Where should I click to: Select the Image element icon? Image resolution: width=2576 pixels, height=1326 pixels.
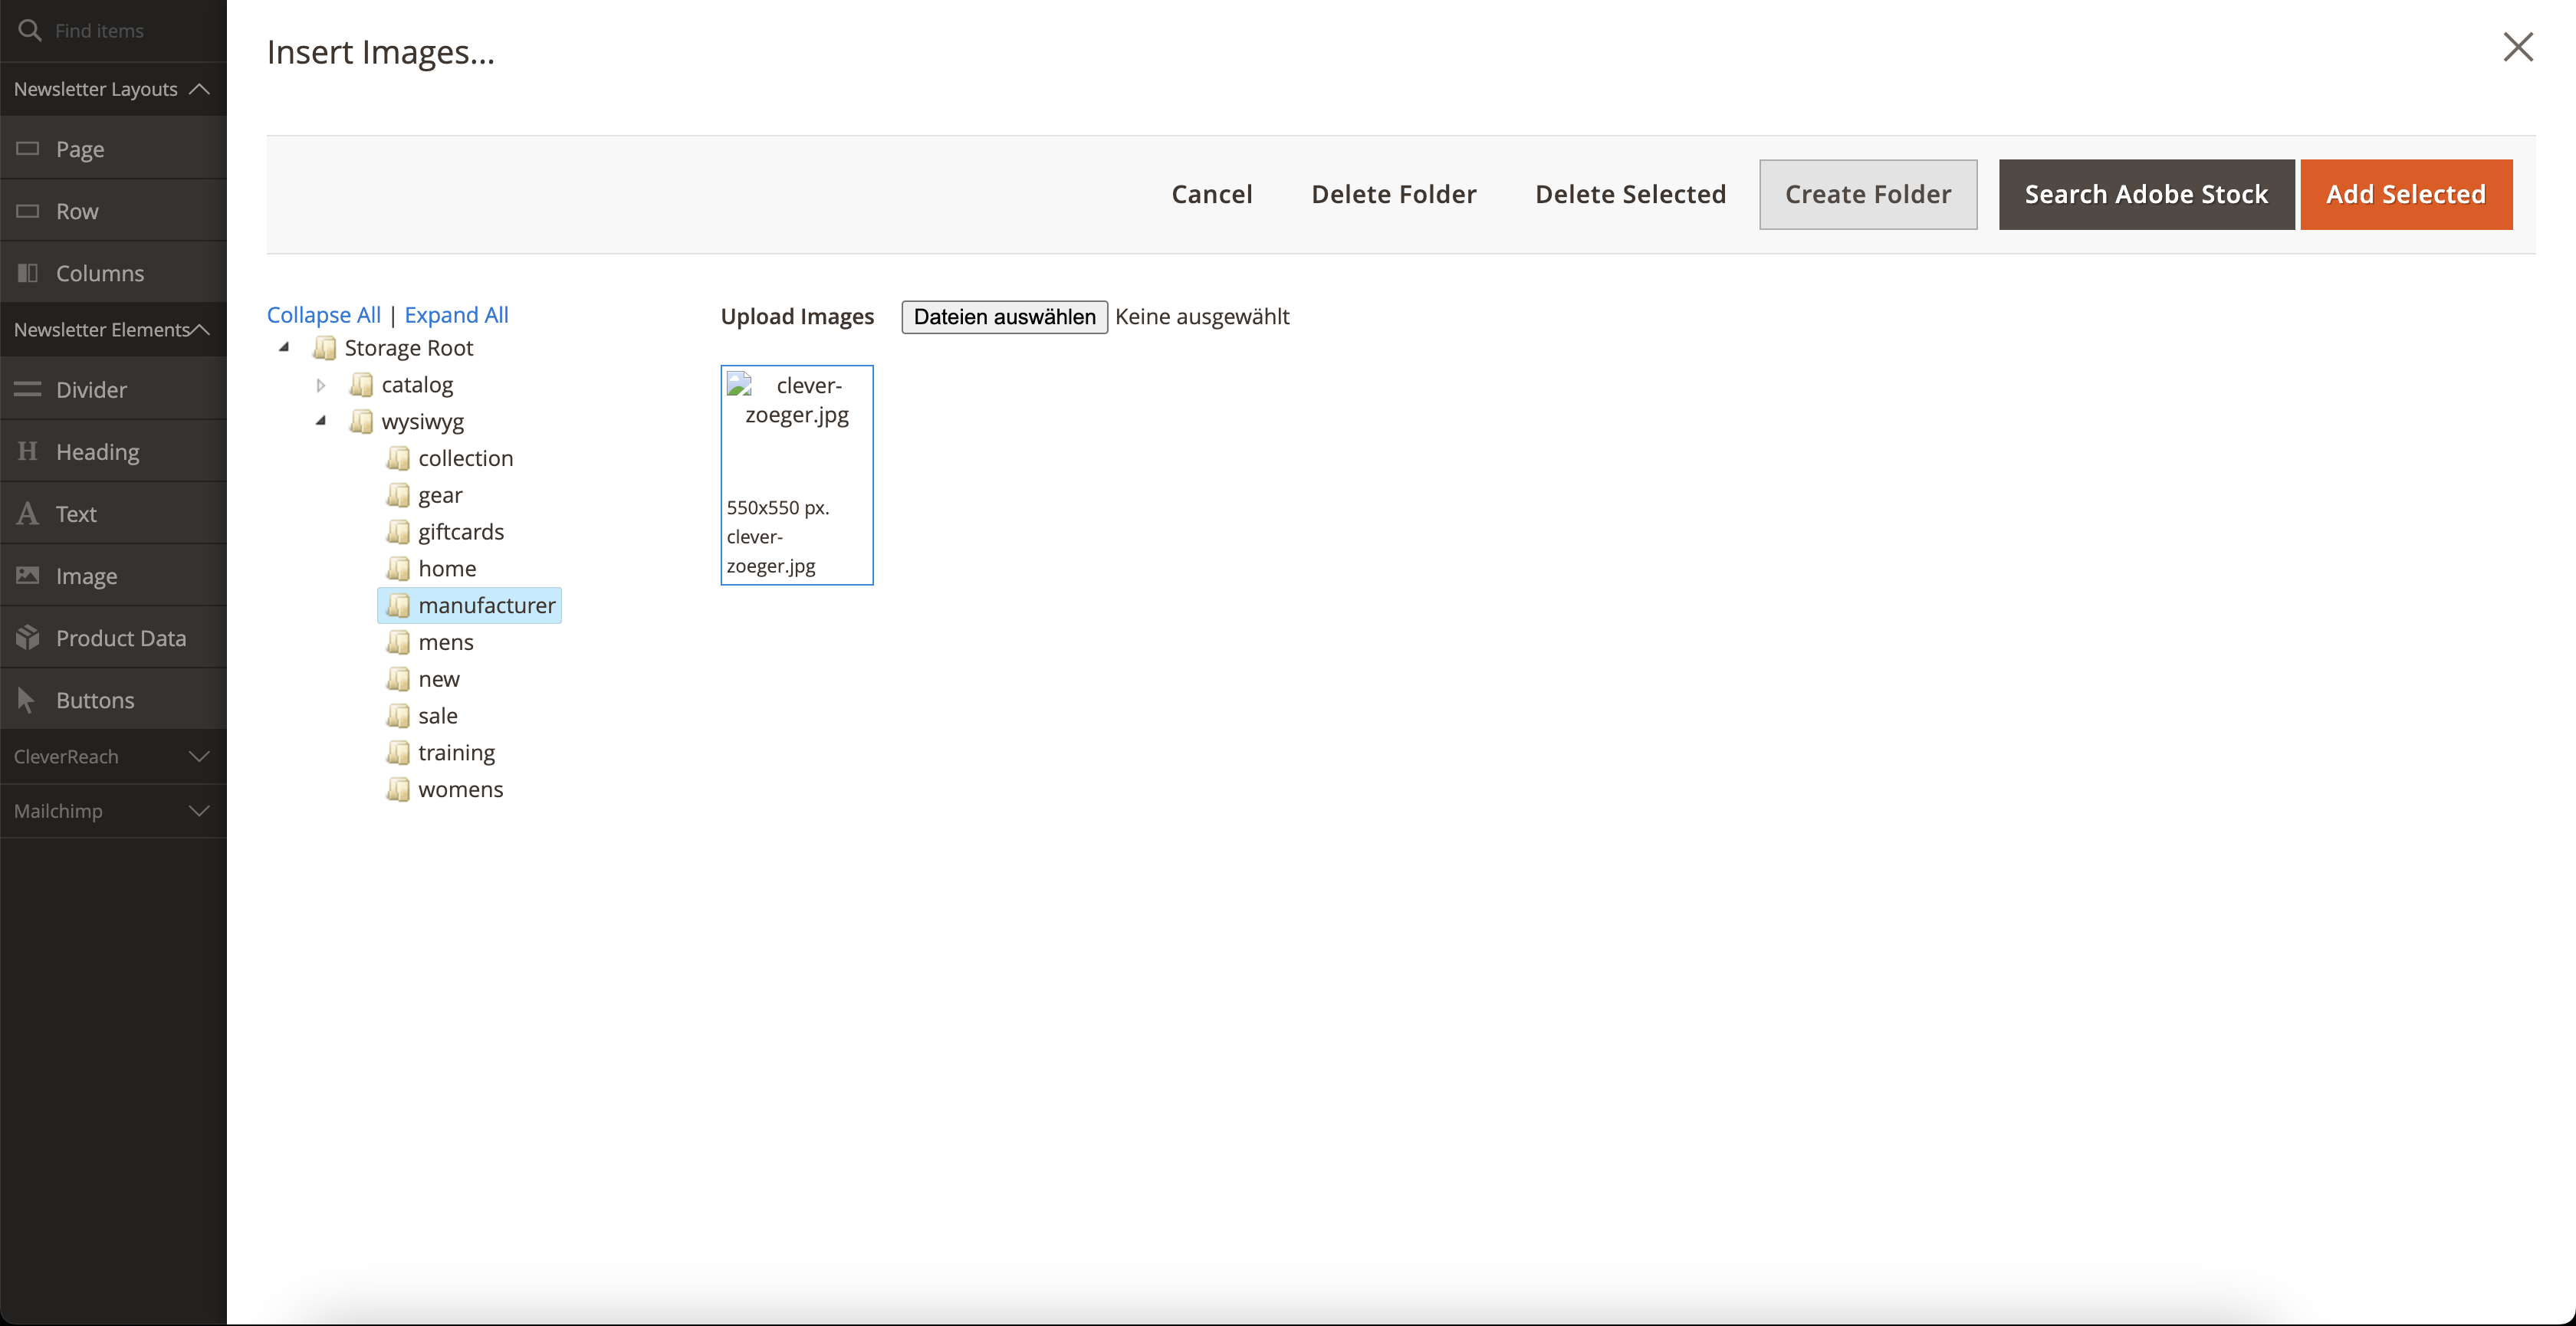pyautogui.click(x=28, y=576)
